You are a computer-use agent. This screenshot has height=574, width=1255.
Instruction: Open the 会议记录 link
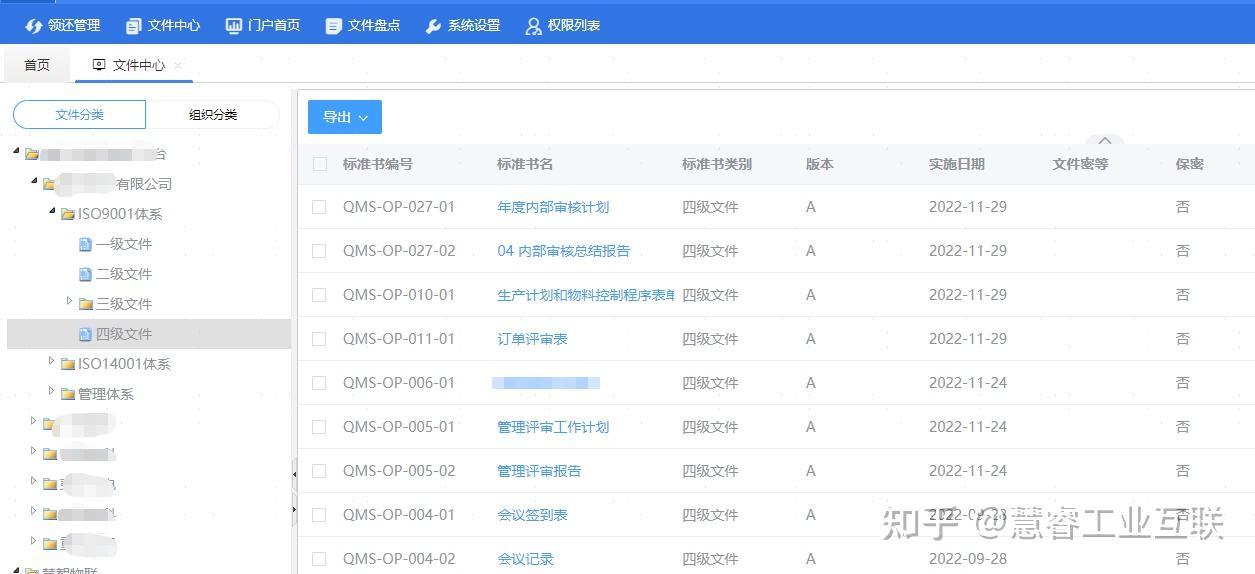coord(525,559)
